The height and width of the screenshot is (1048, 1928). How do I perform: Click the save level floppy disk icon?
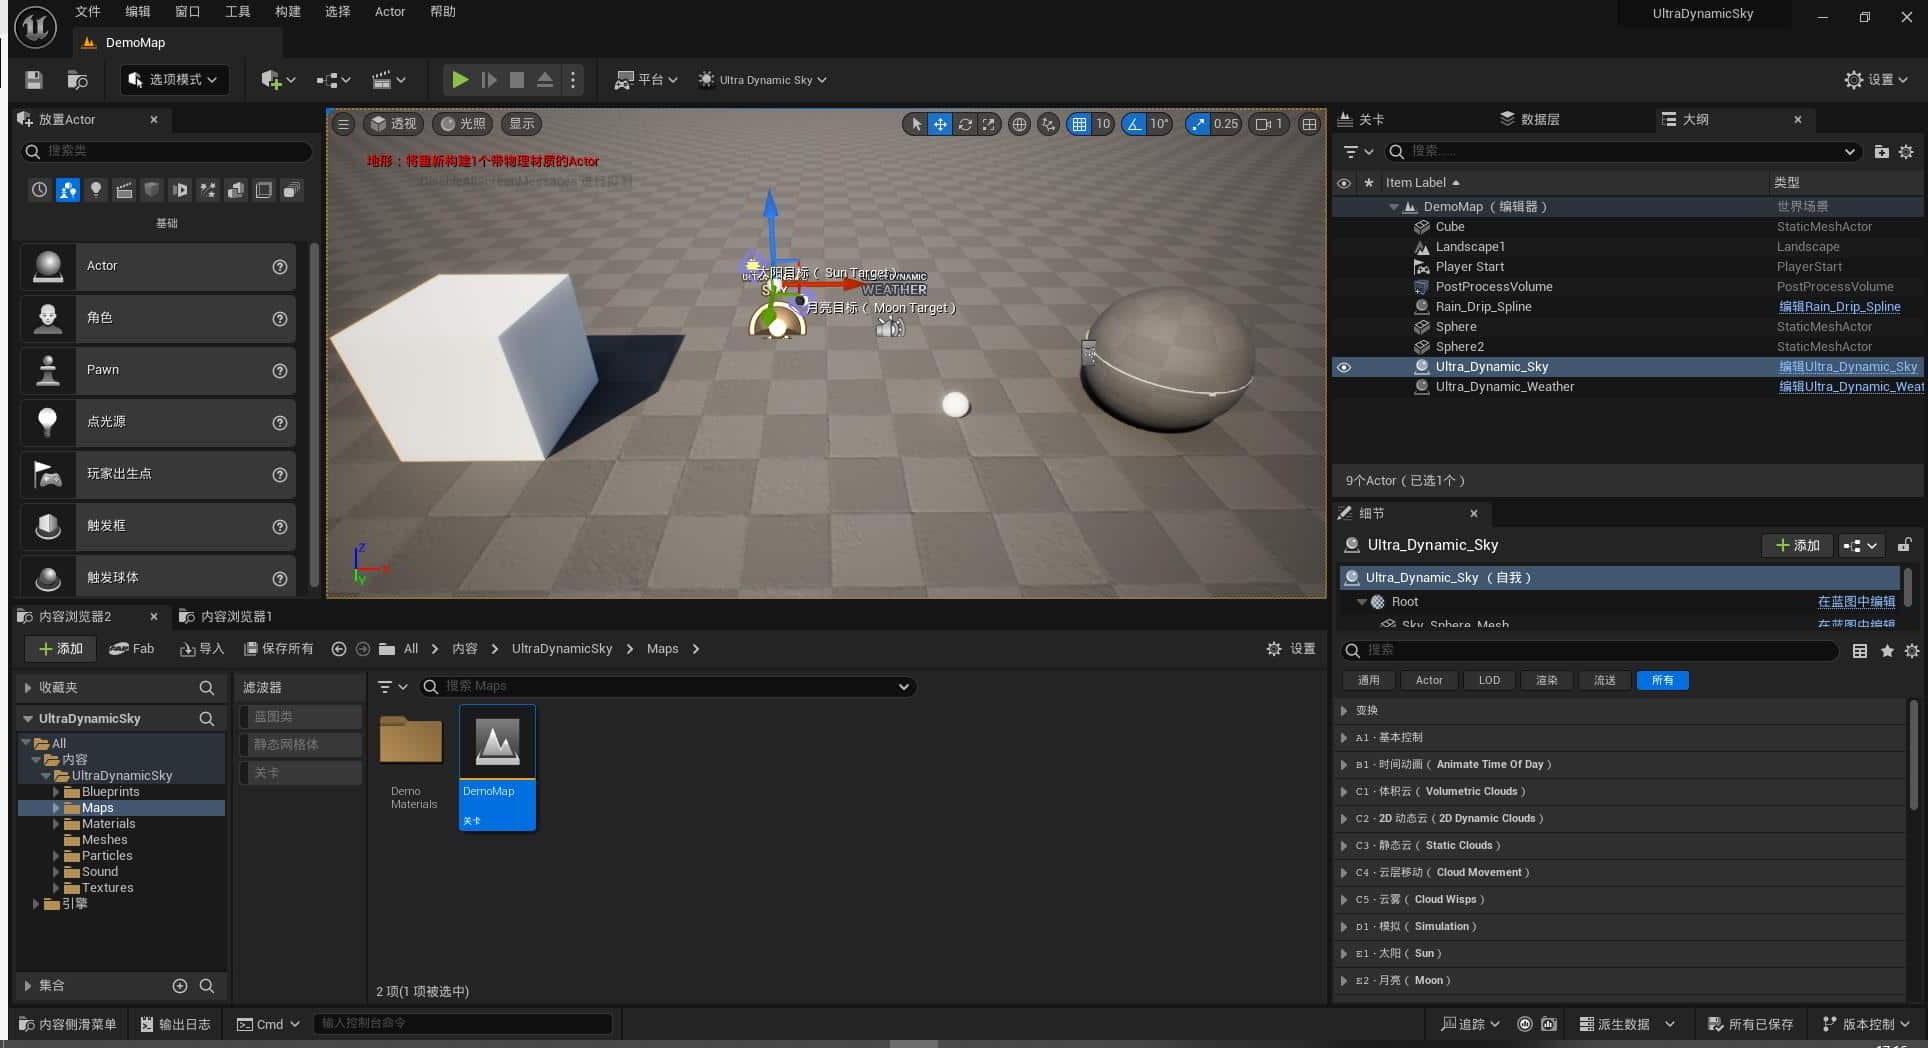(34, 80)
